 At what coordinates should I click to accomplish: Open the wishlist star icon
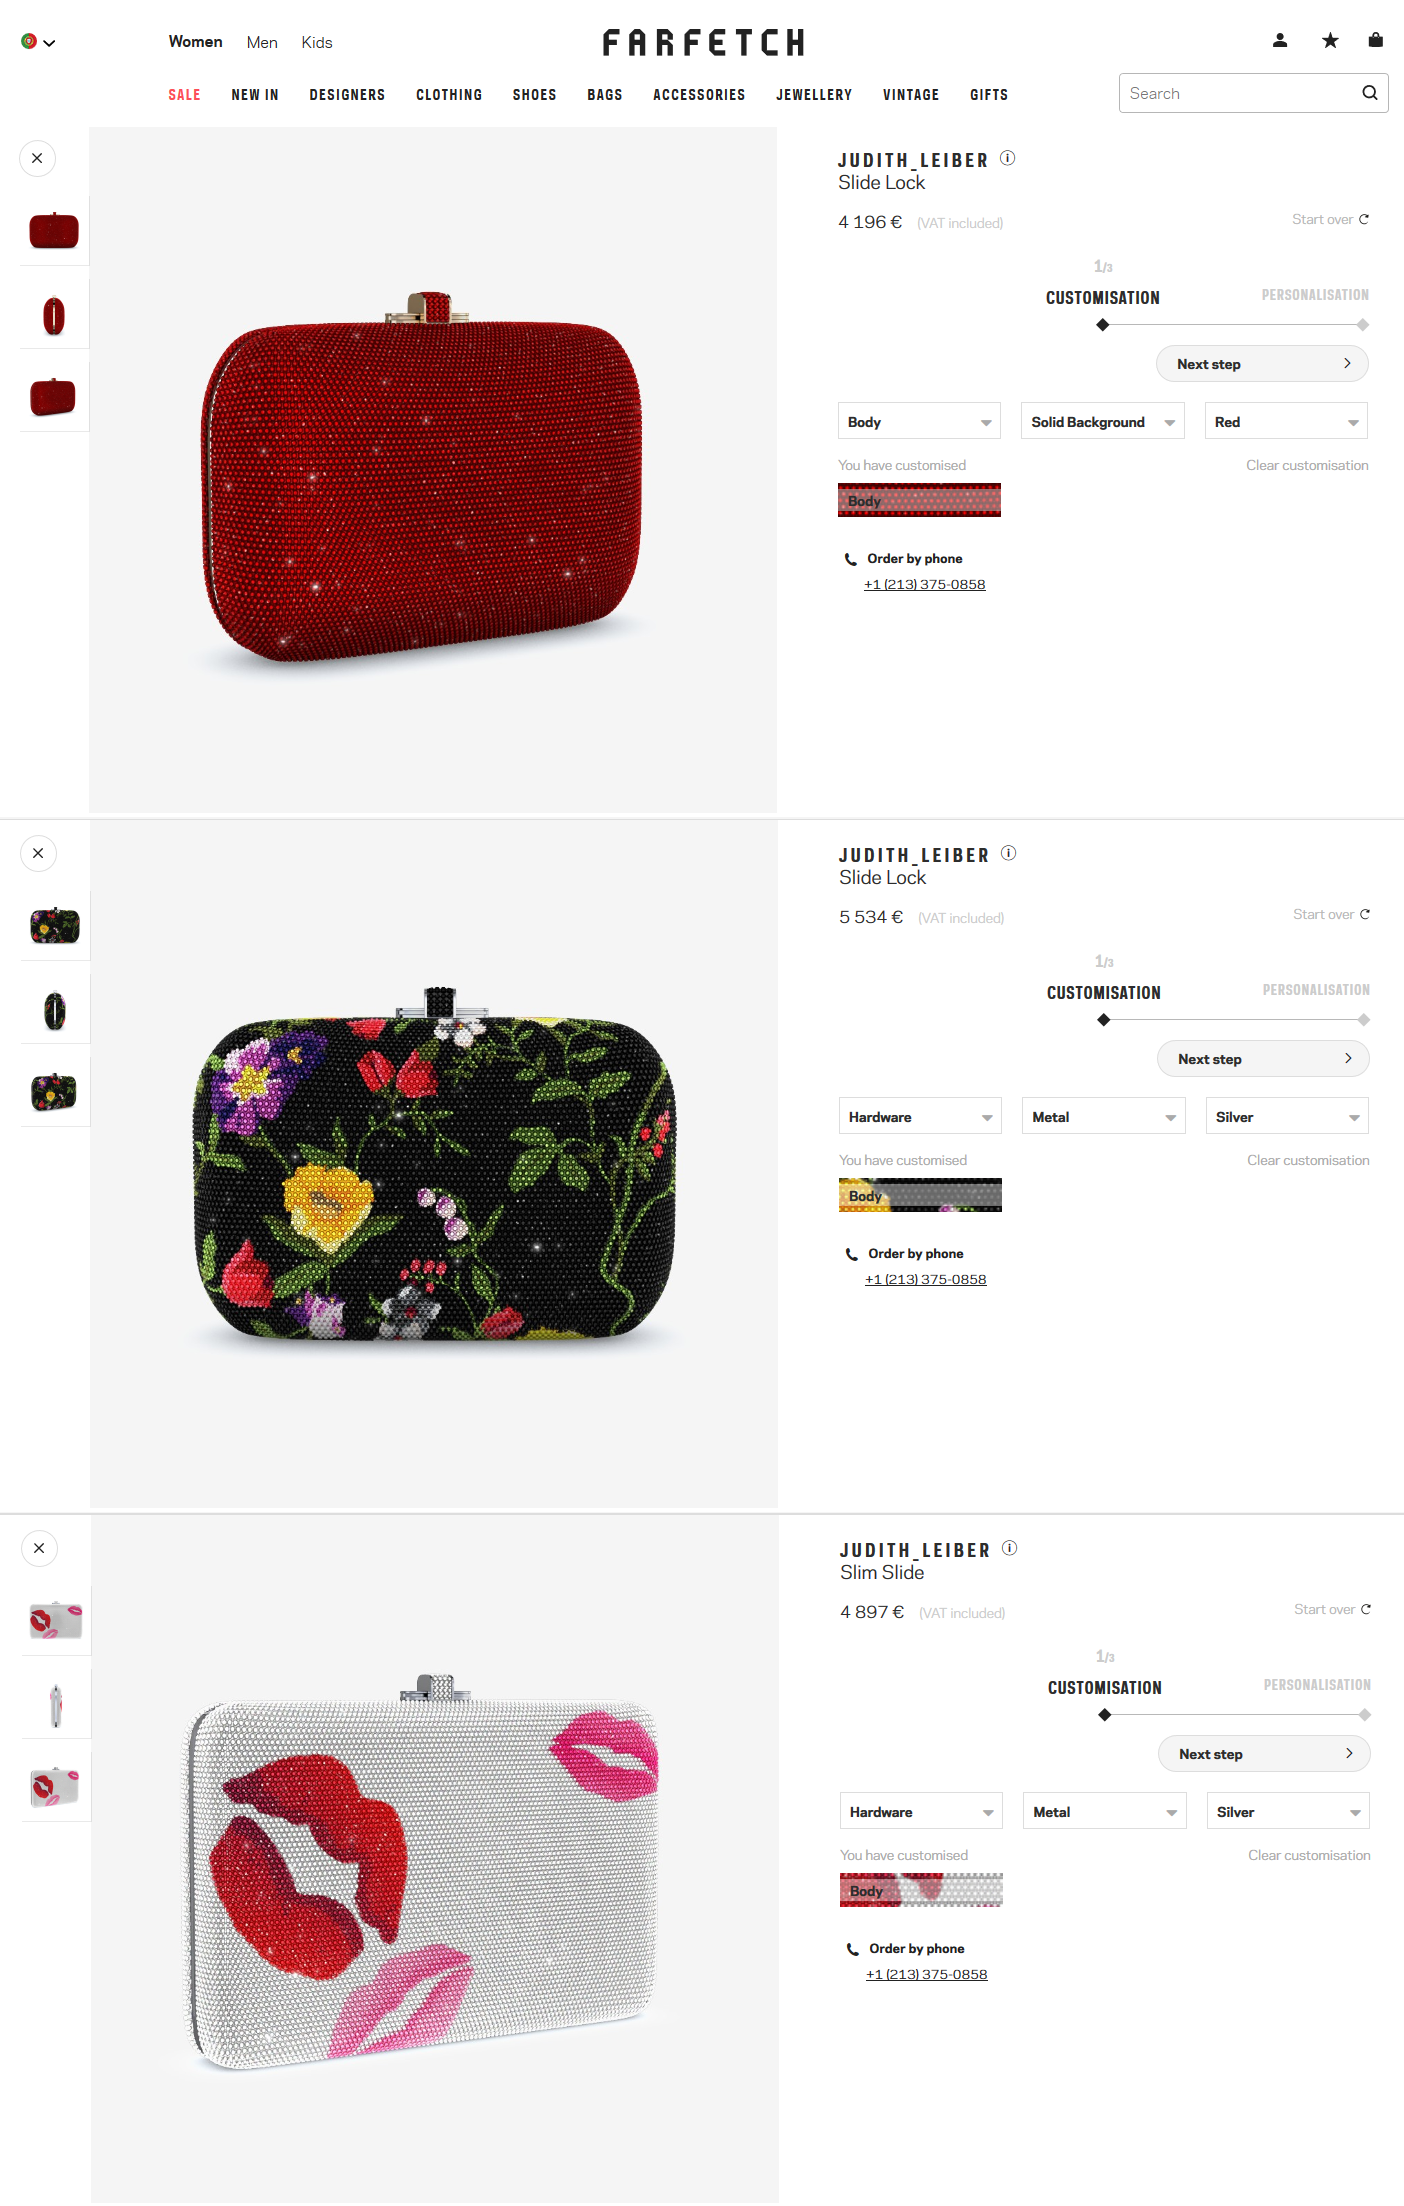1330,41
